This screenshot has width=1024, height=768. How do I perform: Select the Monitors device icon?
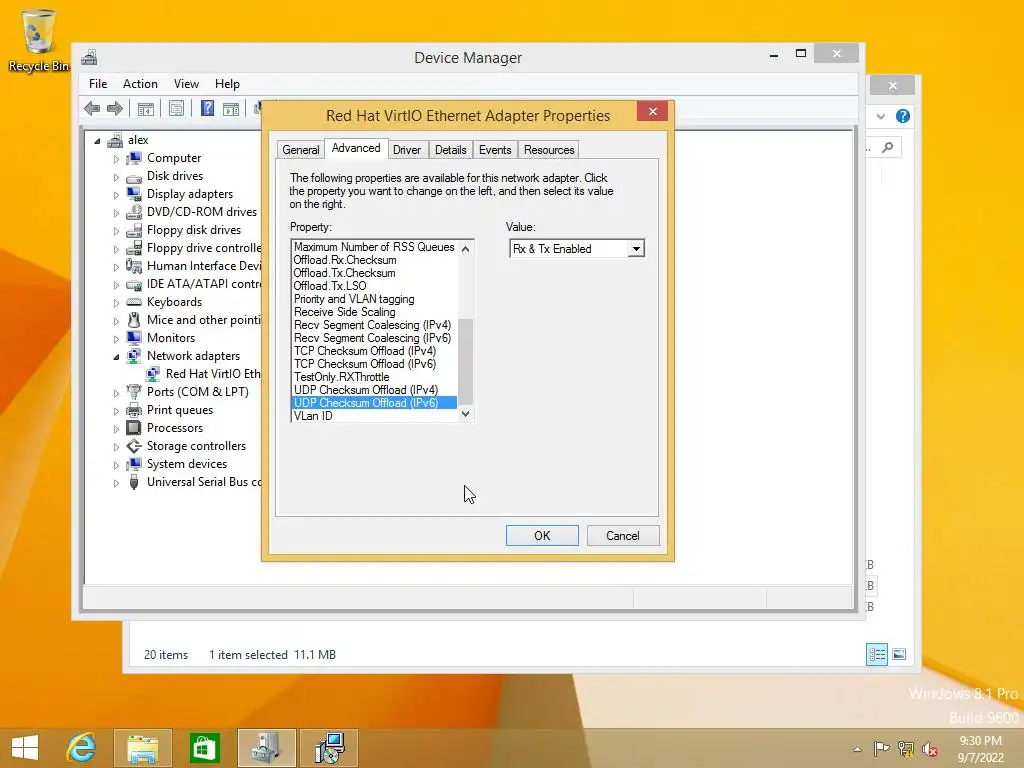pyautogui.click(x=134, y=338)
